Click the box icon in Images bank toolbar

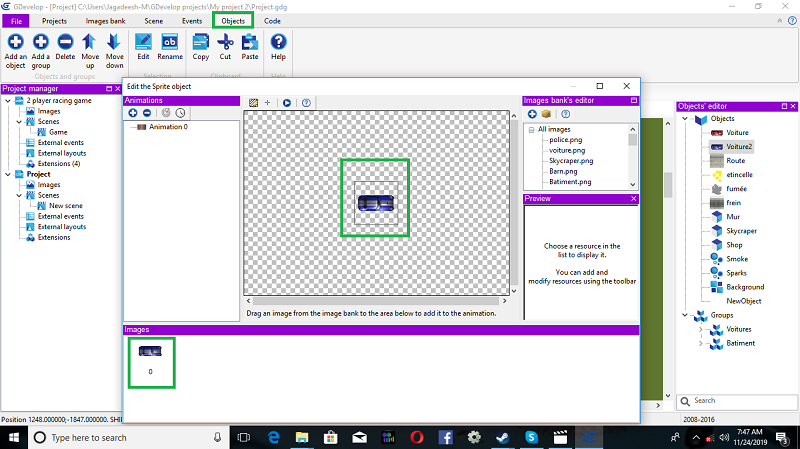pos(546,114)
